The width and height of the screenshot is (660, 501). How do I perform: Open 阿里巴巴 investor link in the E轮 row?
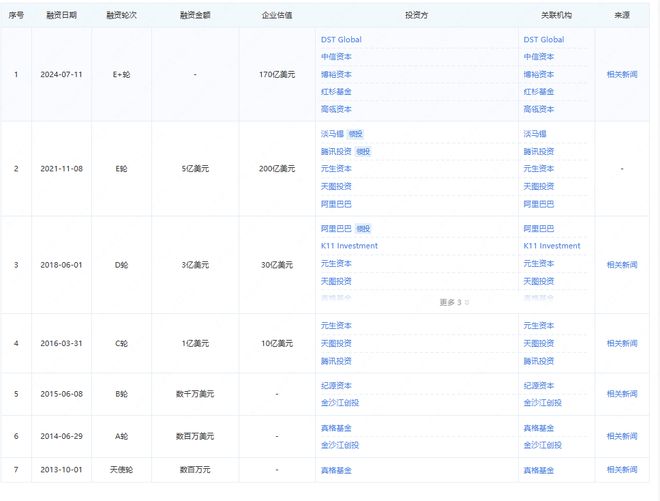[336, 204]
